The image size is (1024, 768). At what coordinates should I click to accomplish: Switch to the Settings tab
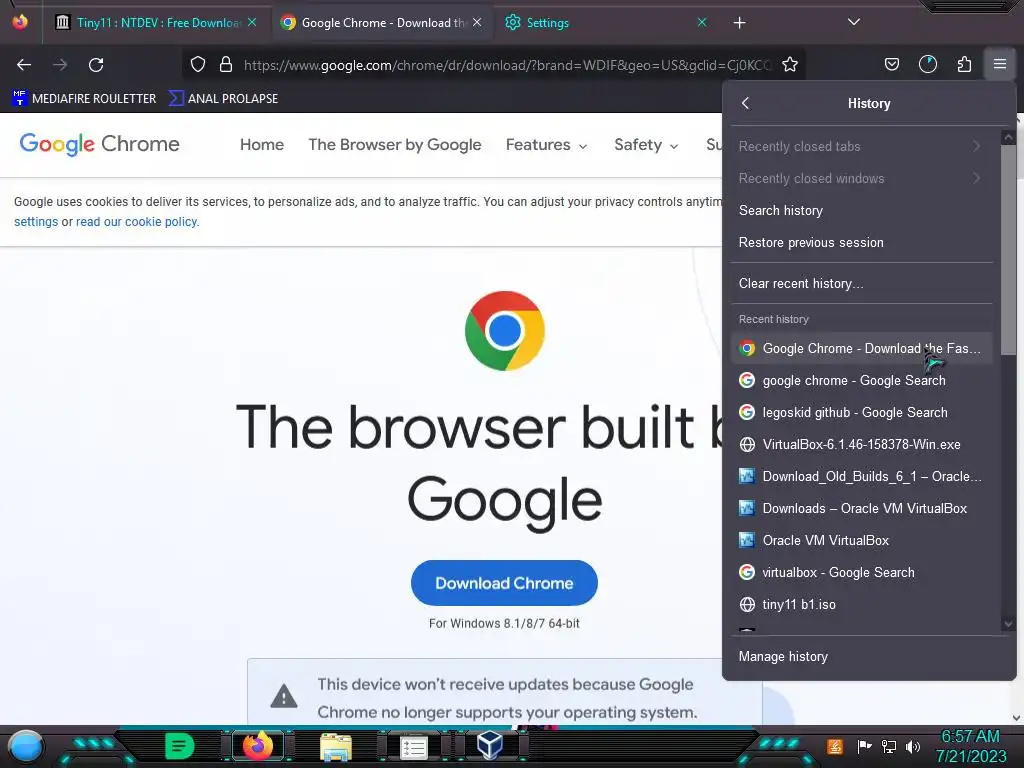click(x=607, y=22)
